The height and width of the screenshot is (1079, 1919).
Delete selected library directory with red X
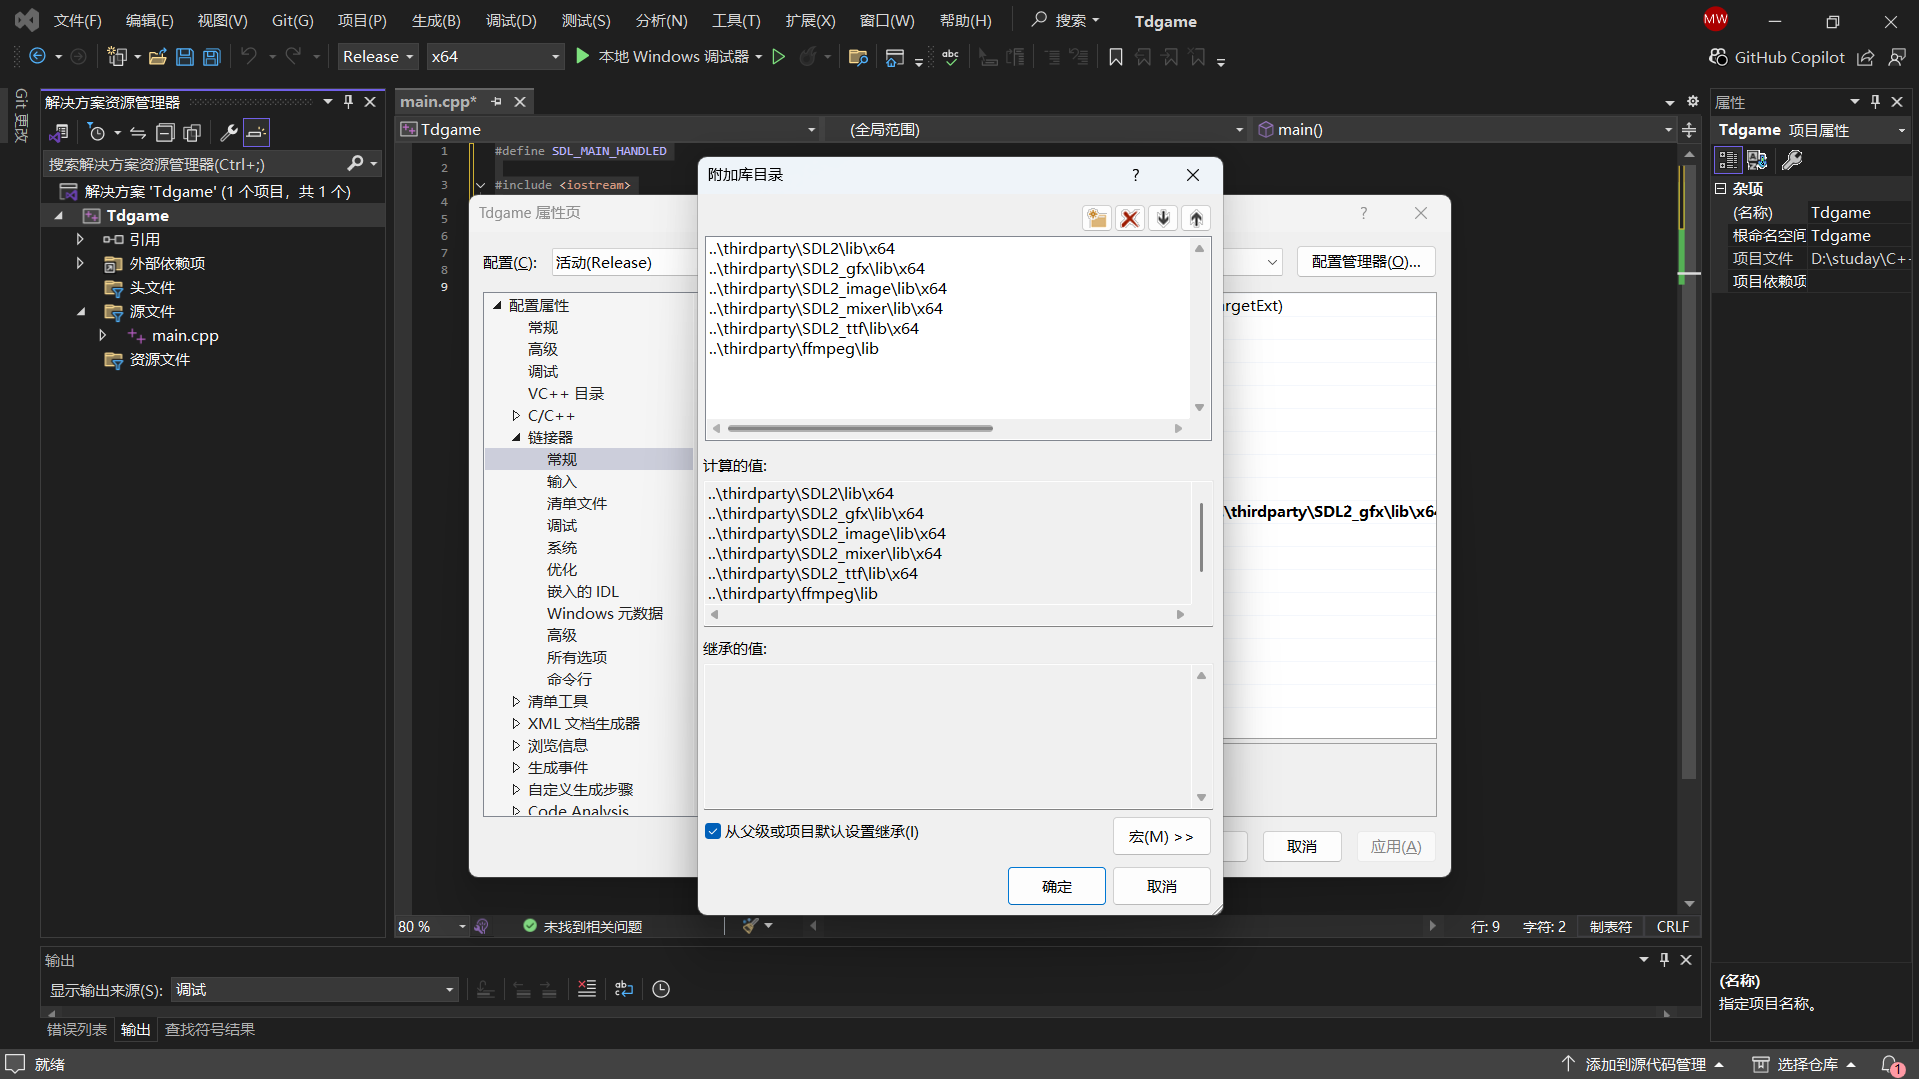(x=1130, y=218)
